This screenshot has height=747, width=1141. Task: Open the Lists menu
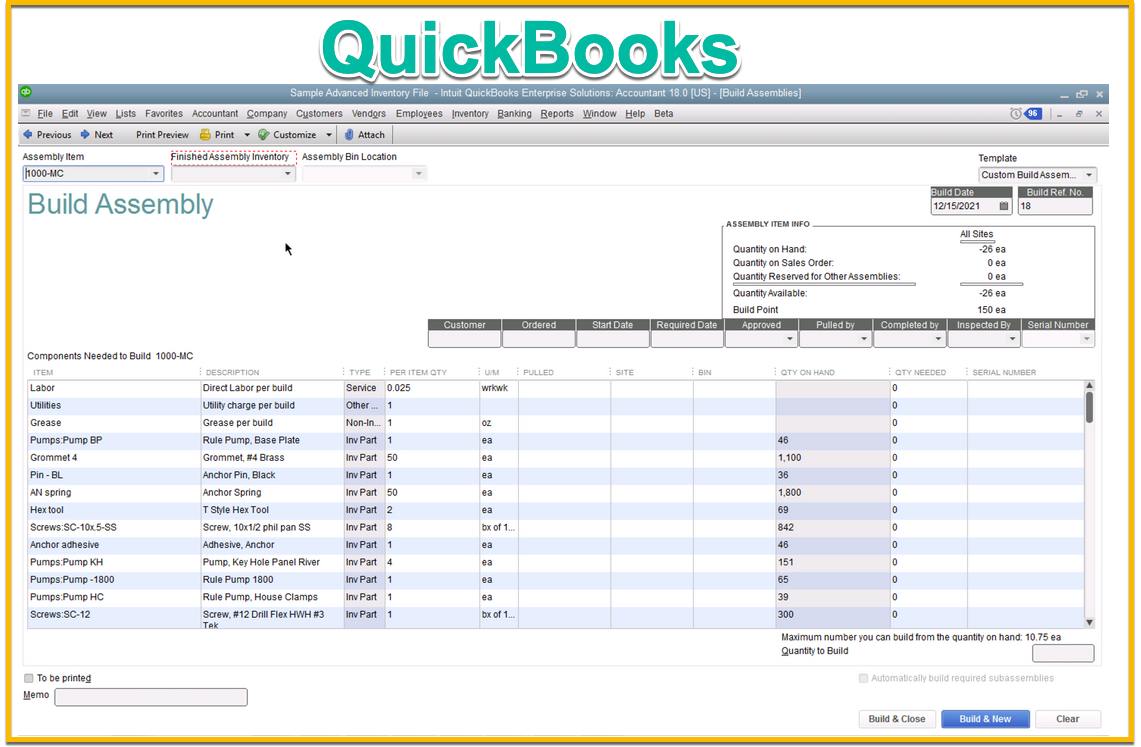126,113
